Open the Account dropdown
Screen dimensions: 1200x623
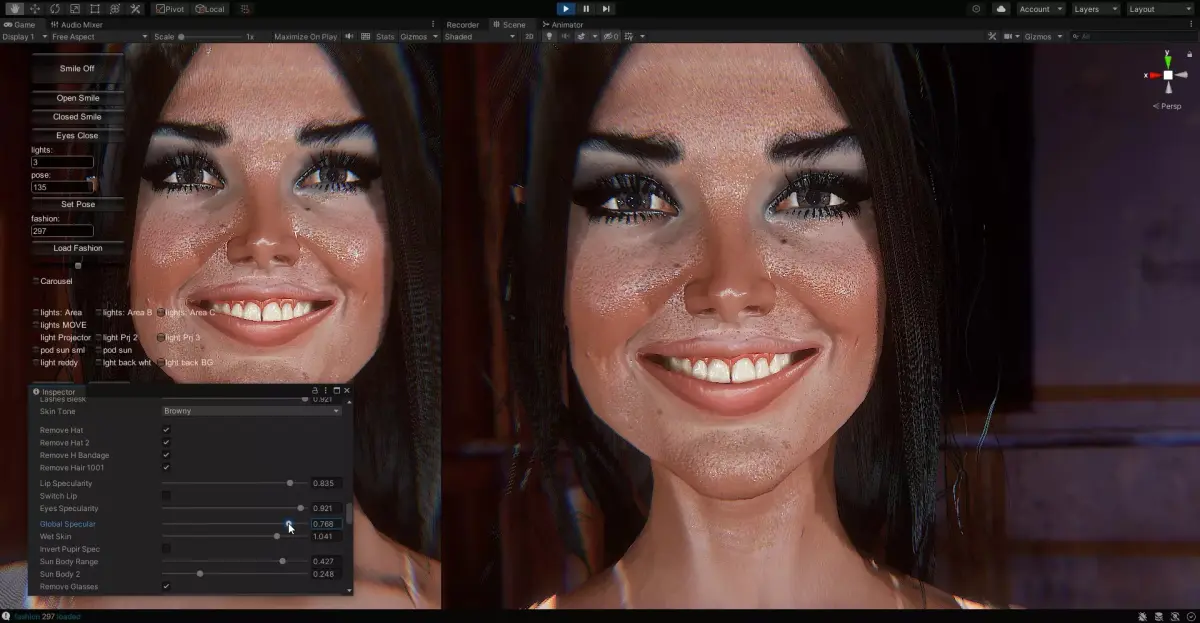(x=1040, y=9)
